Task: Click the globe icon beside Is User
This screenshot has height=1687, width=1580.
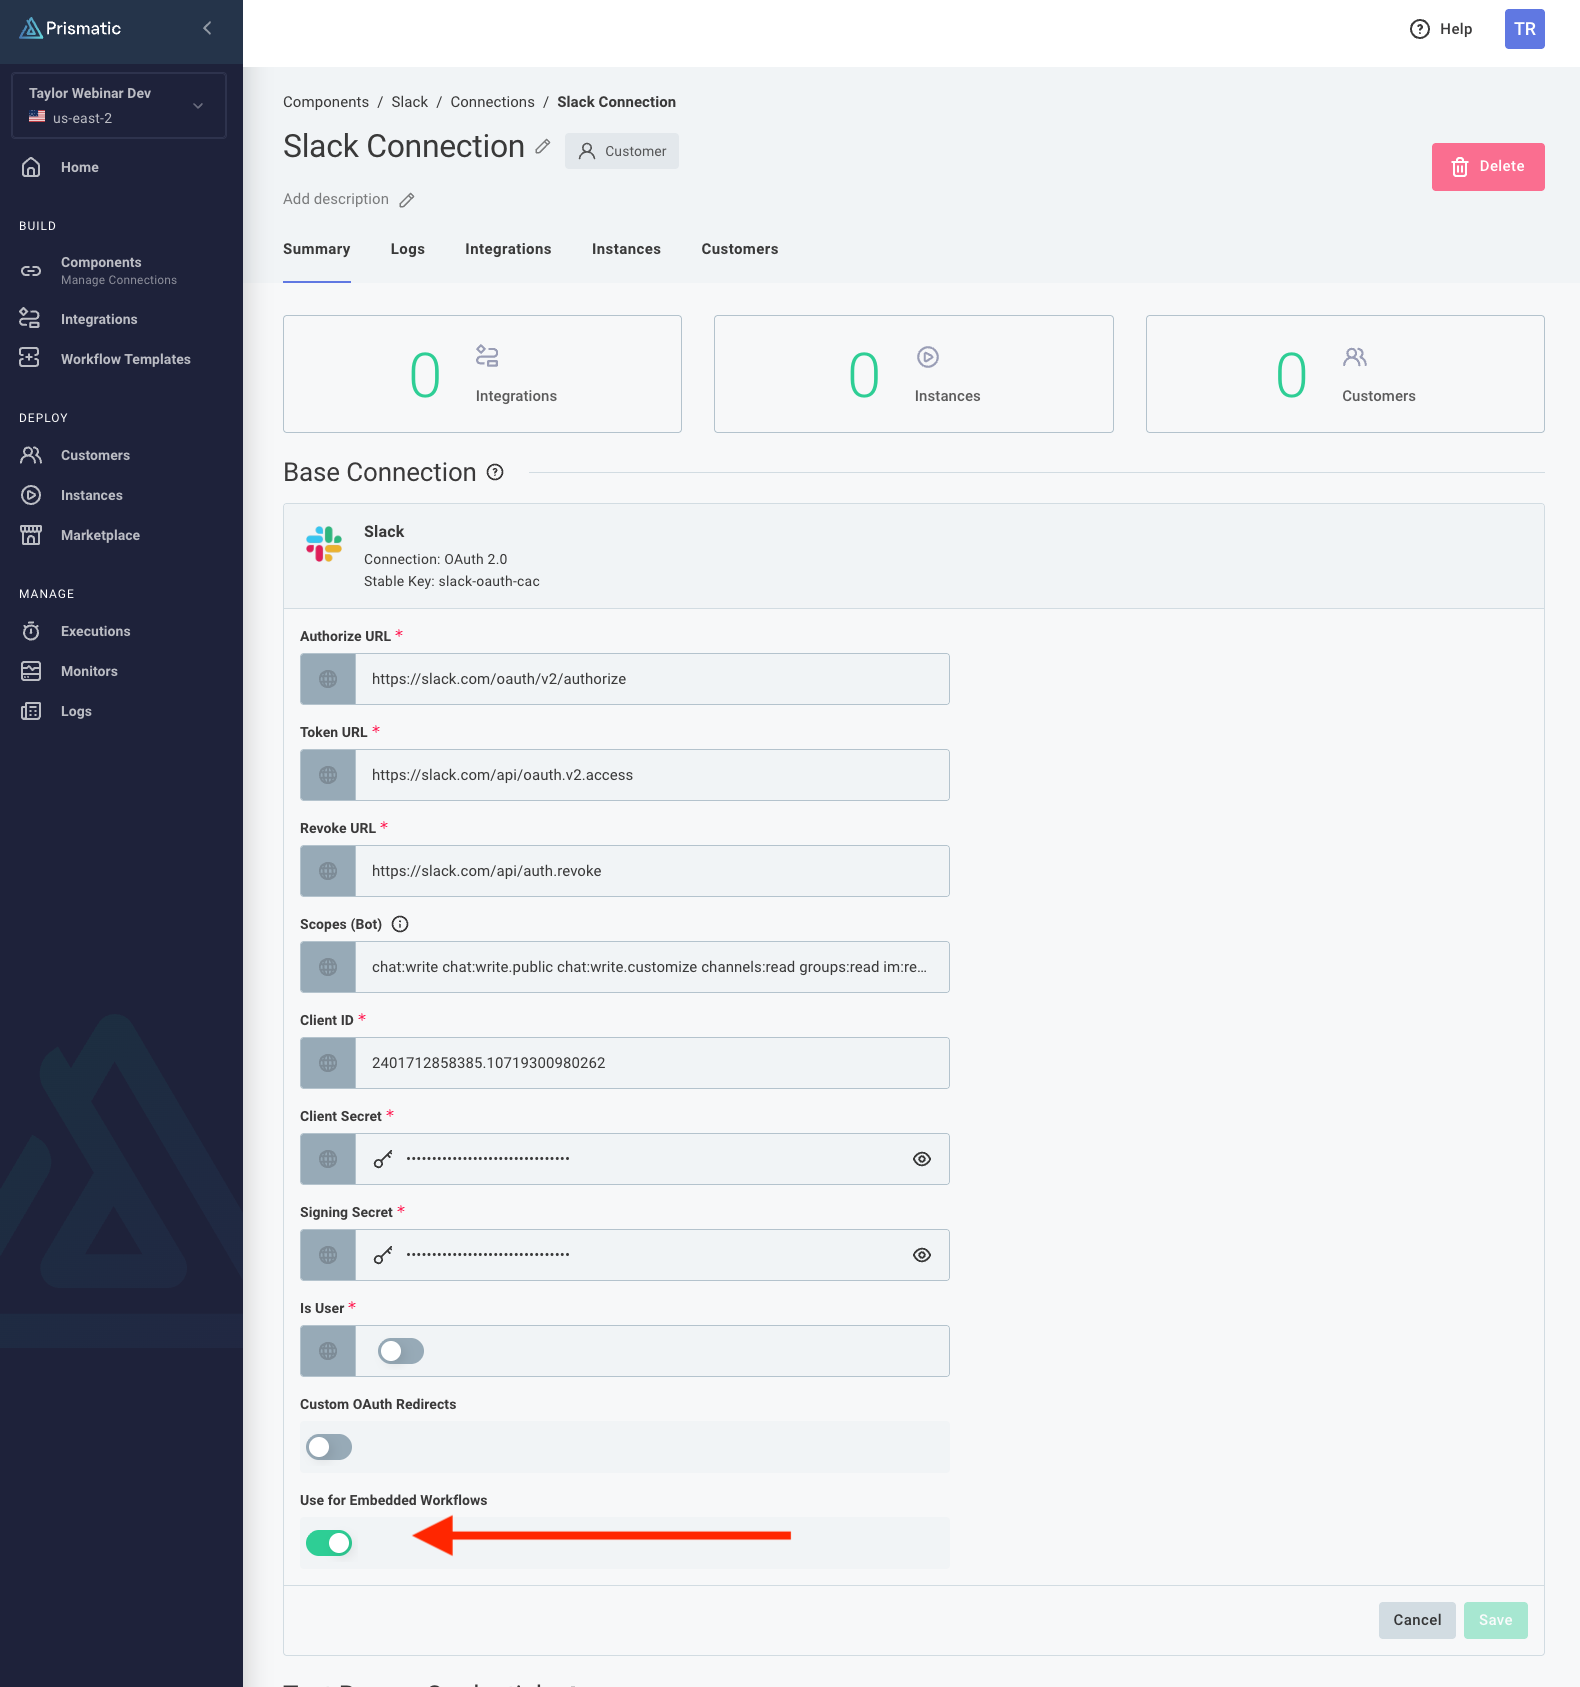Action: (x=328, y=1351)
